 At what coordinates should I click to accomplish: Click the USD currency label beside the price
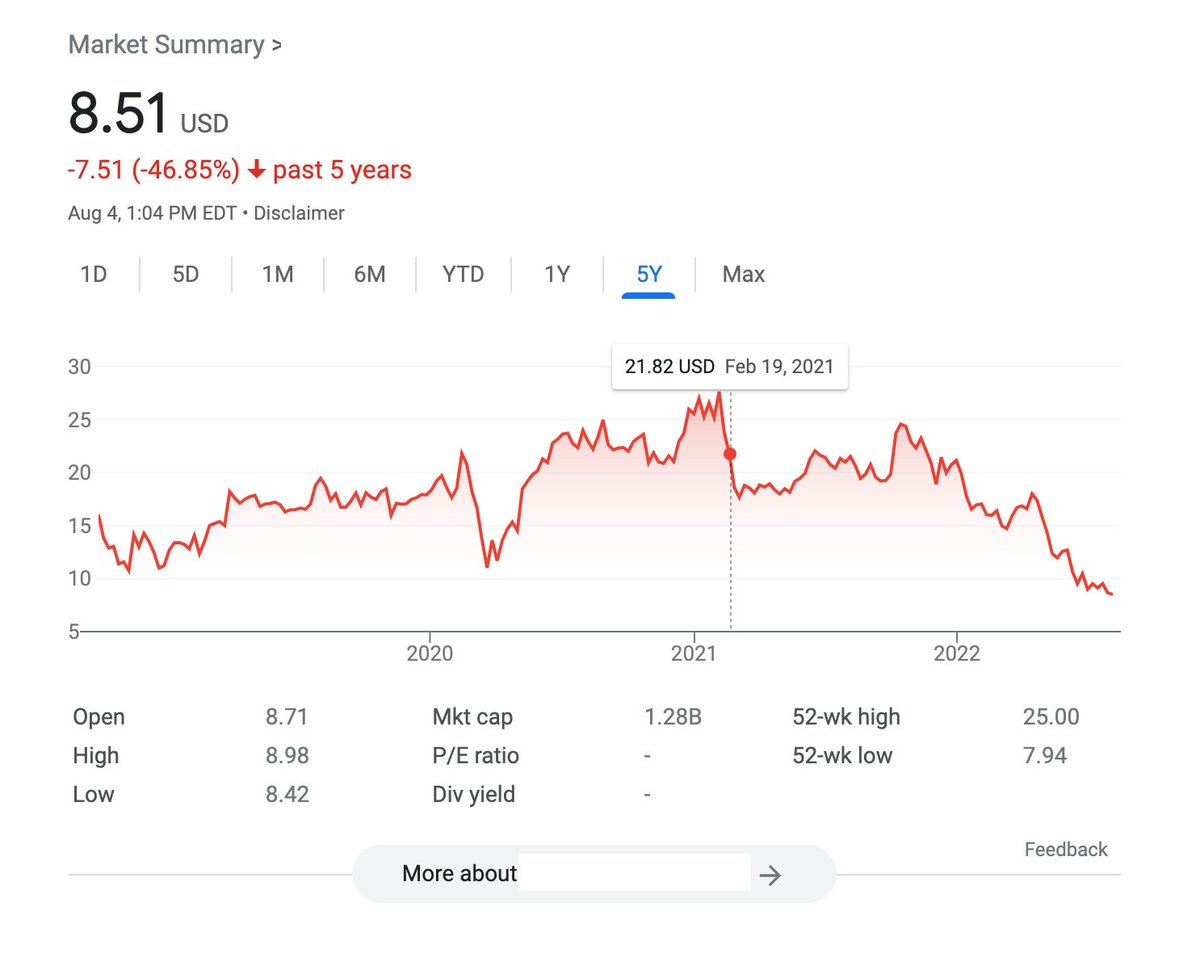pos(205,124)
